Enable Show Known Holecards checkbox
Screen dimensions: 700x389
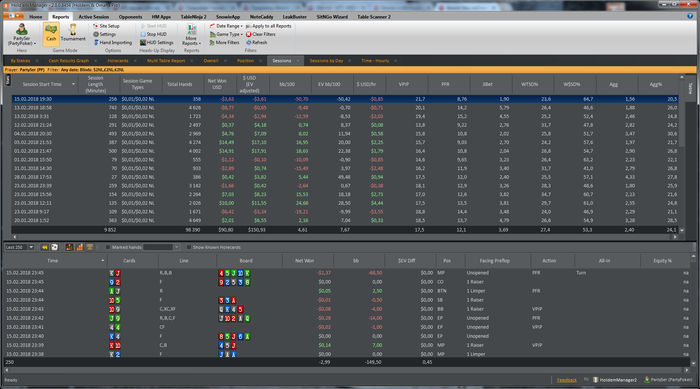click(x=189, y=247)
